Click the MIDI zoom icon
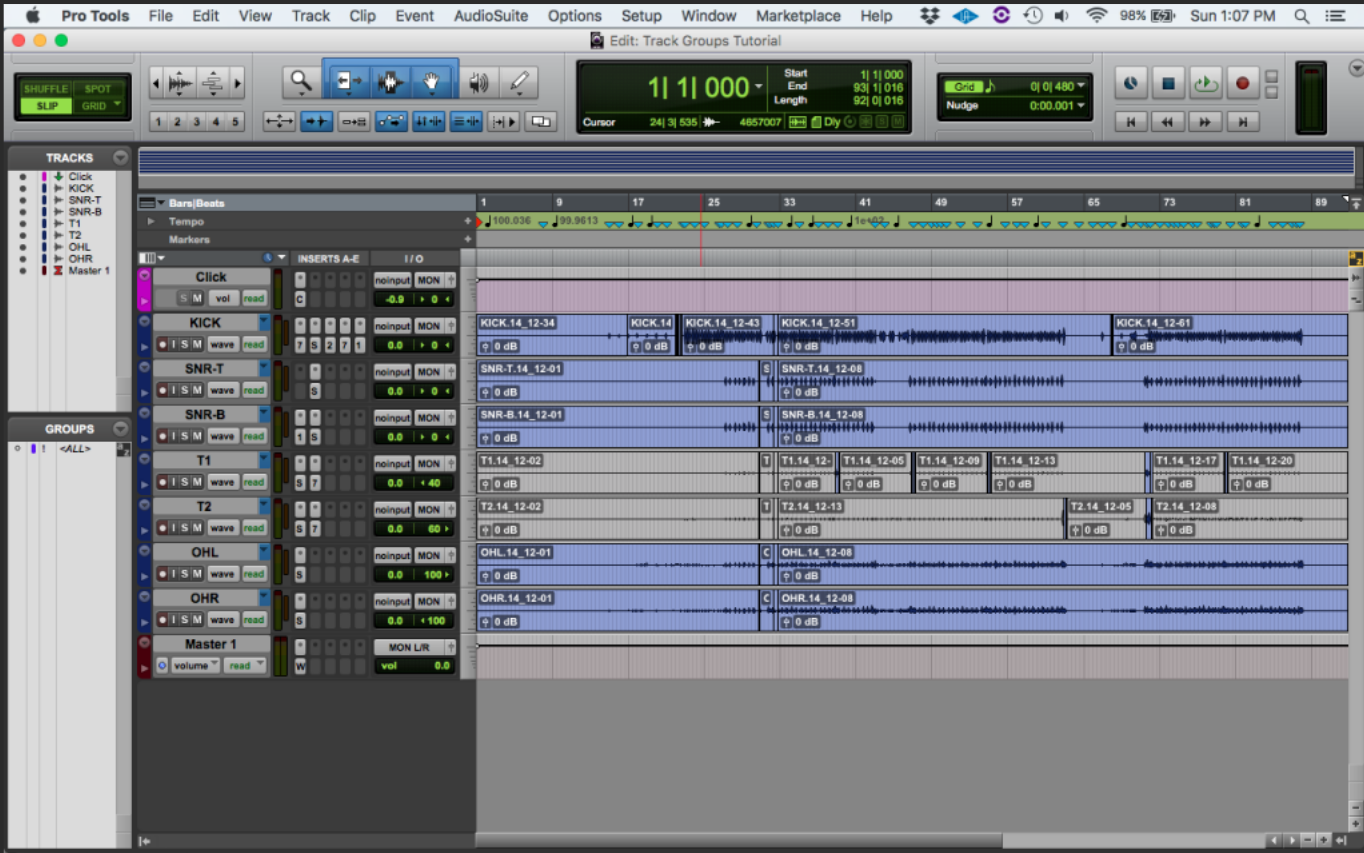 pos(212,83)
